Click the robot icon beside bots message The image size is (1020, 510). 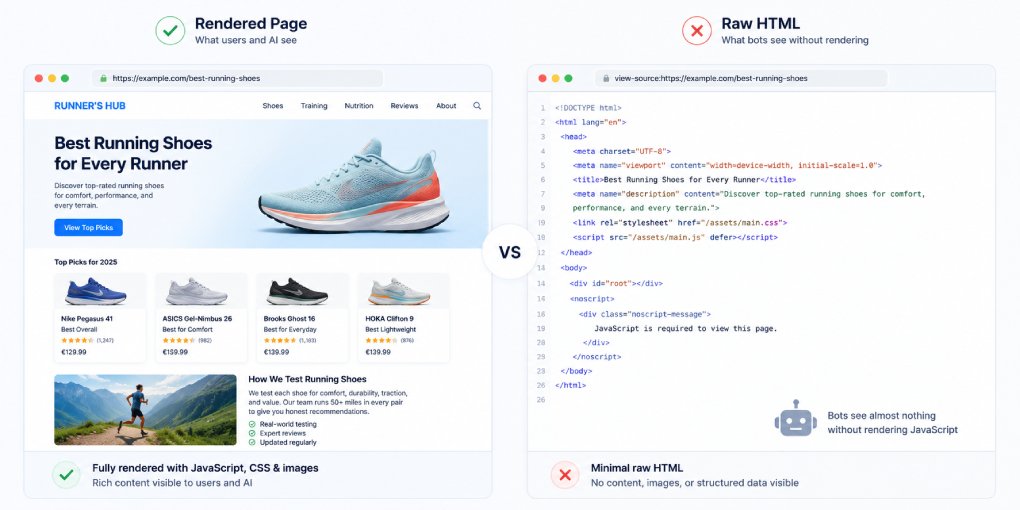pos(796,418)
